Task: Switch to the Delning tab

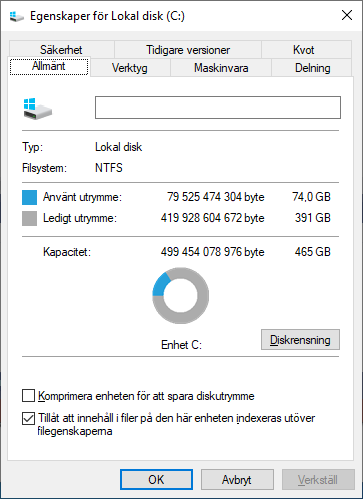Action: (312, 68)
